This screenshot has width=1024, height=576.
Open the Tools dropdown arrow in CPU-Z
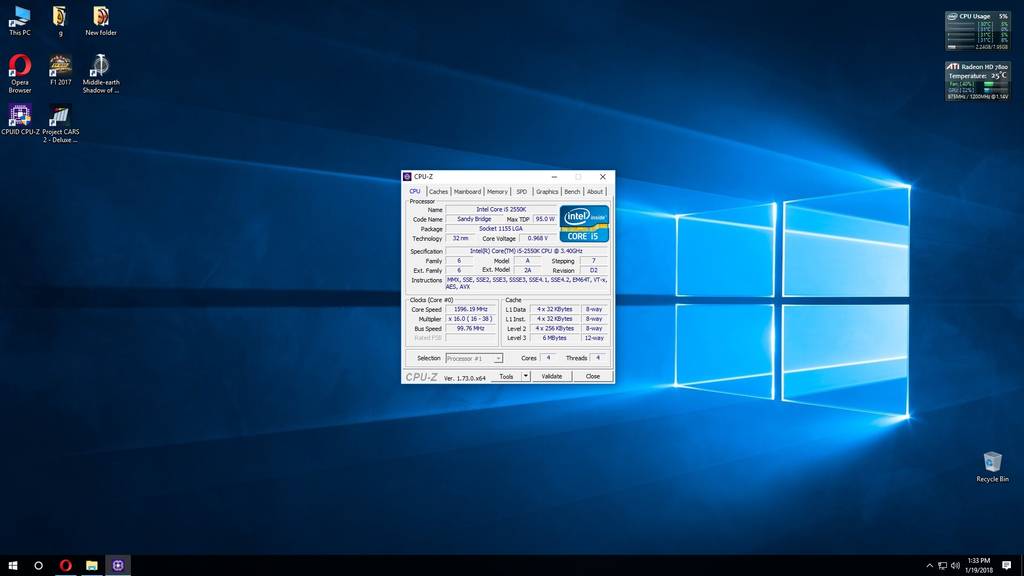point(525,377)
